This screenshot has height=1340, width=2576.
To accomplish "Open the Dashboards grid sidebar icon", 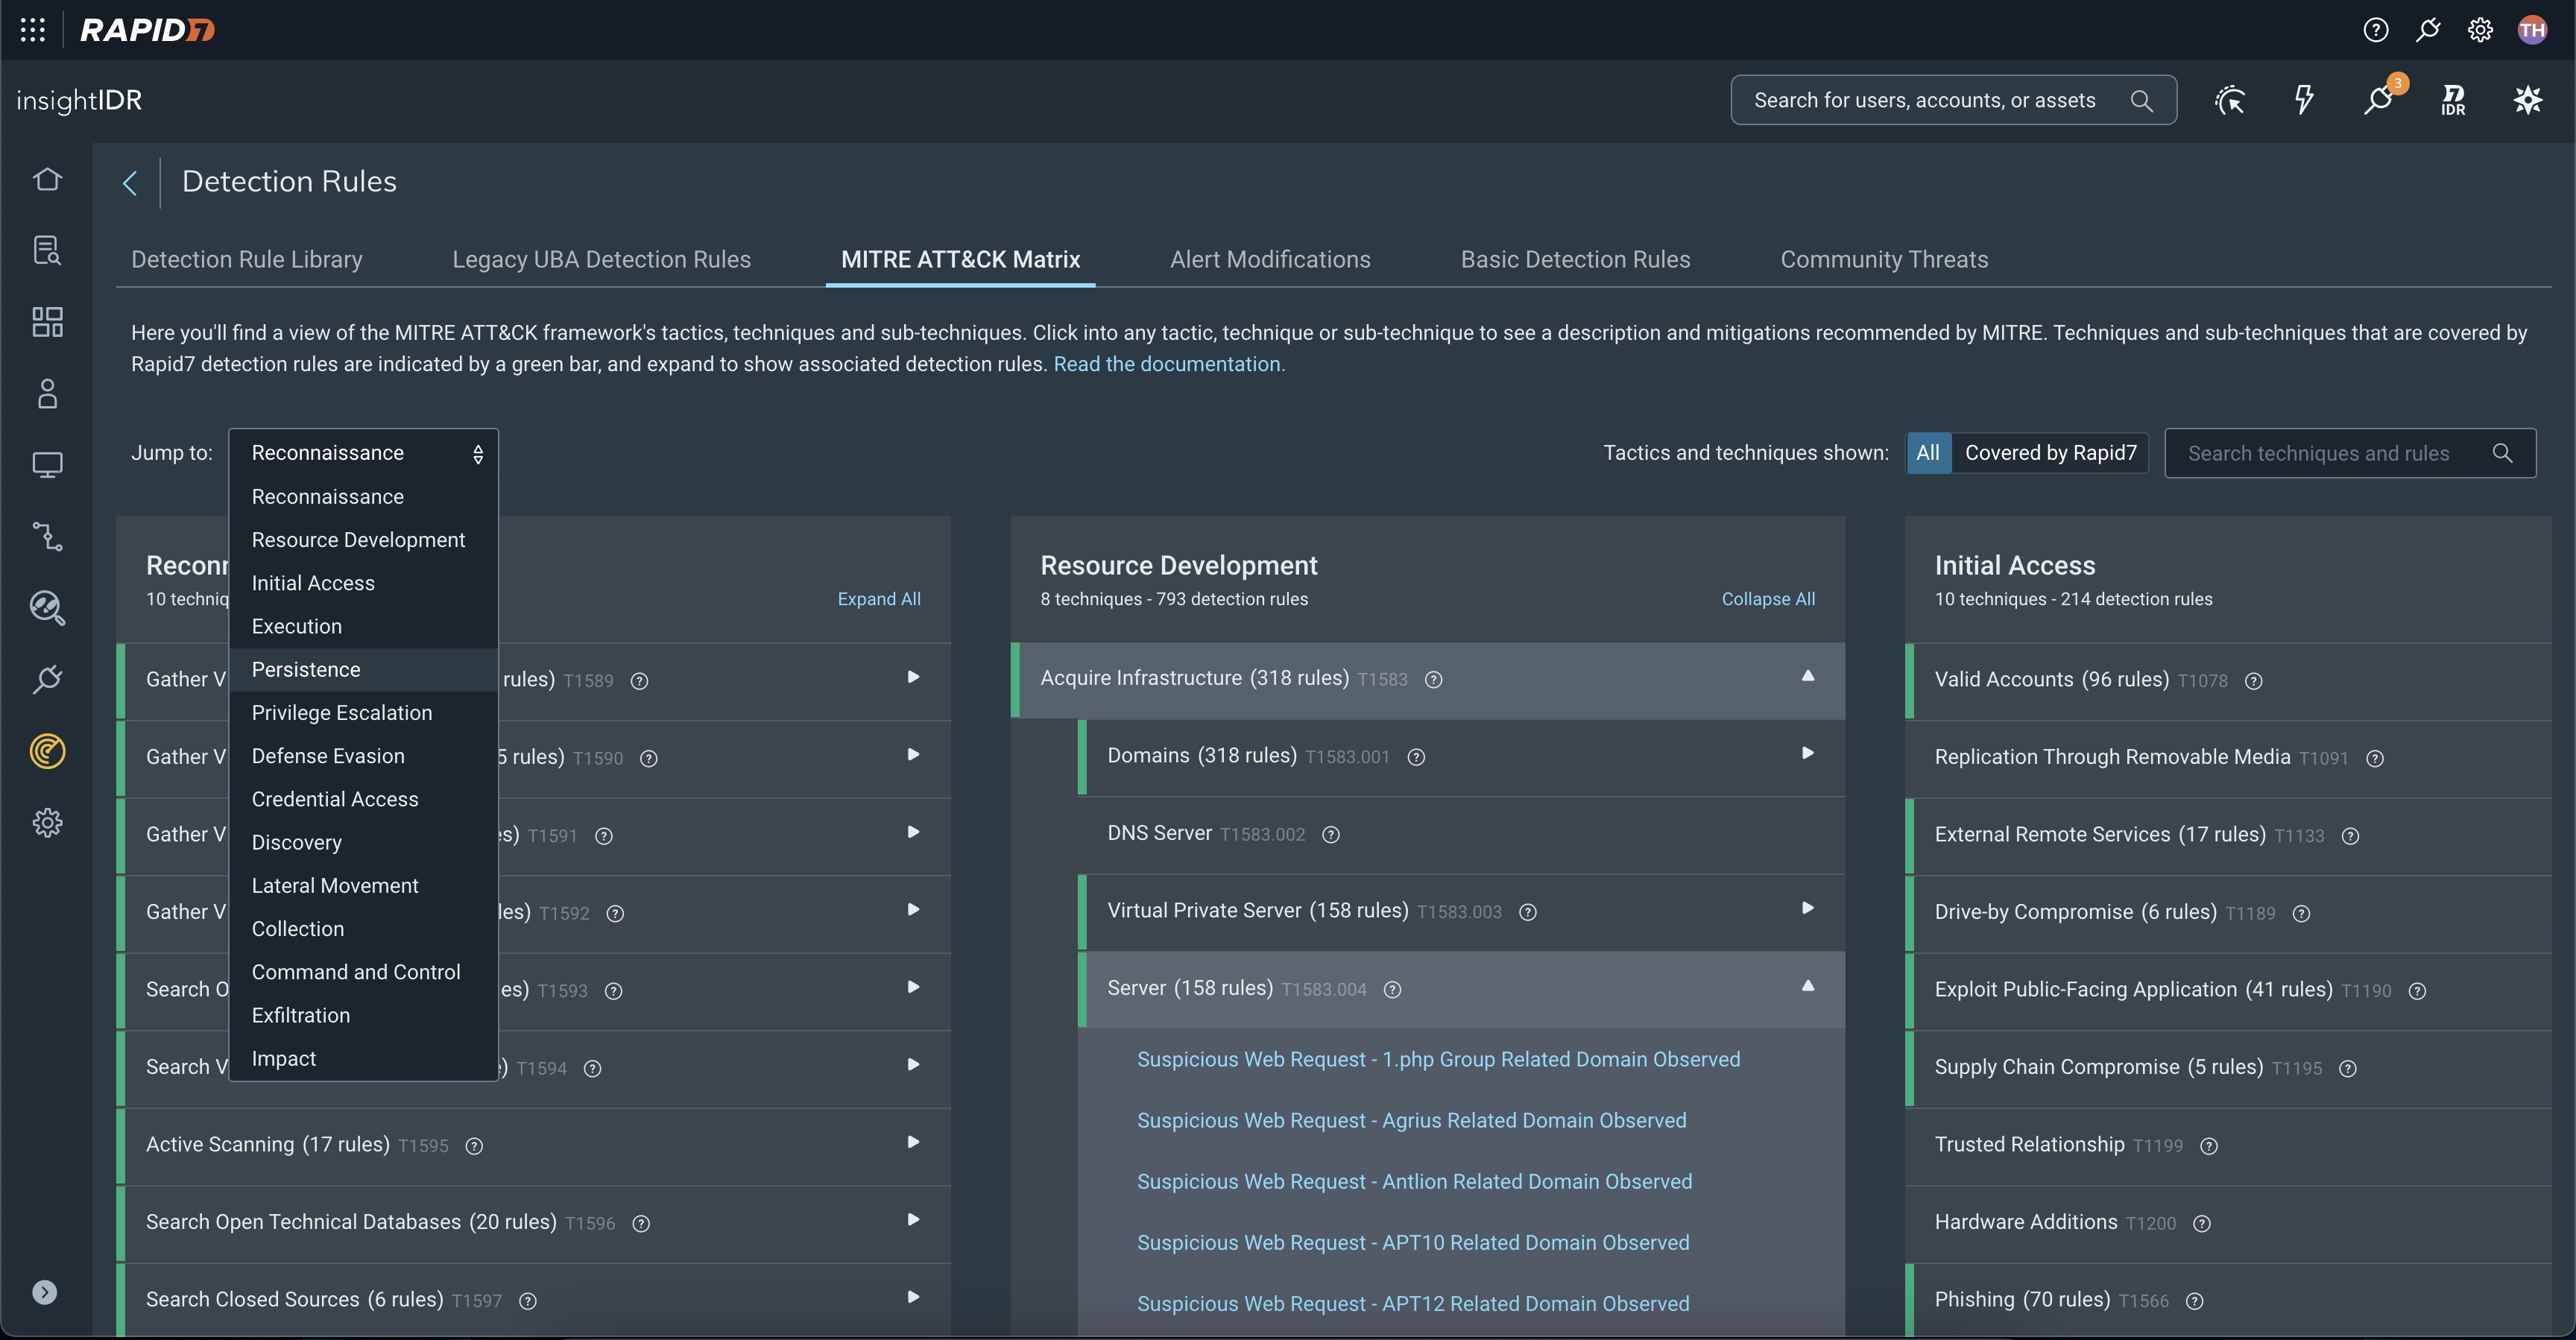I will coord(47,322).
